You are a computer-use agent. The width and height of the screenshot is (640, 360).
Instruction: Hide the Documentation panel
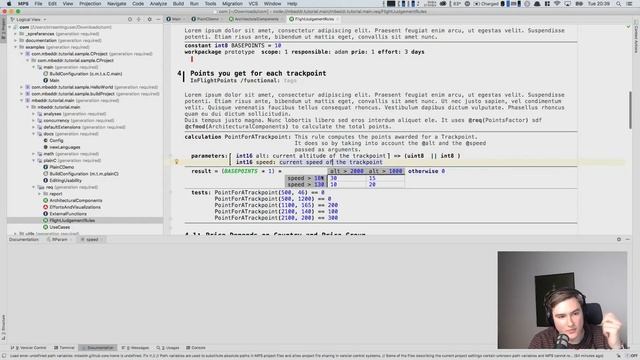click(628, 240)
